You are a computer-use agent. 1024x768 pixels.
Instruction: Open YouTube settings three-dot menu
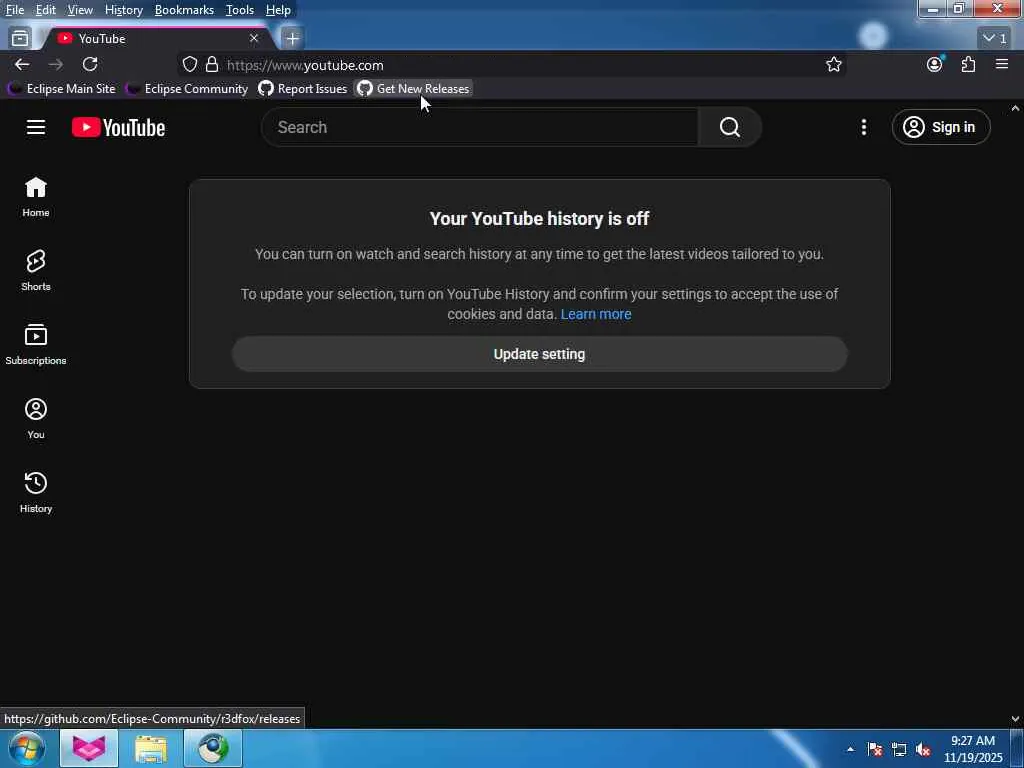pyautogui.click(x=863, y=127)
